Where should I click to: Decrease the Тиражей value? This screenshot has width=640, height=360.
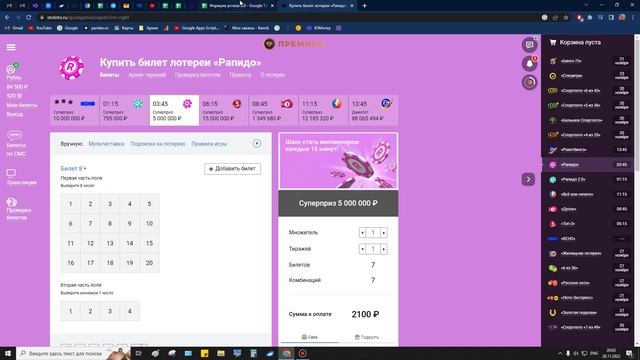coord(362,249)
